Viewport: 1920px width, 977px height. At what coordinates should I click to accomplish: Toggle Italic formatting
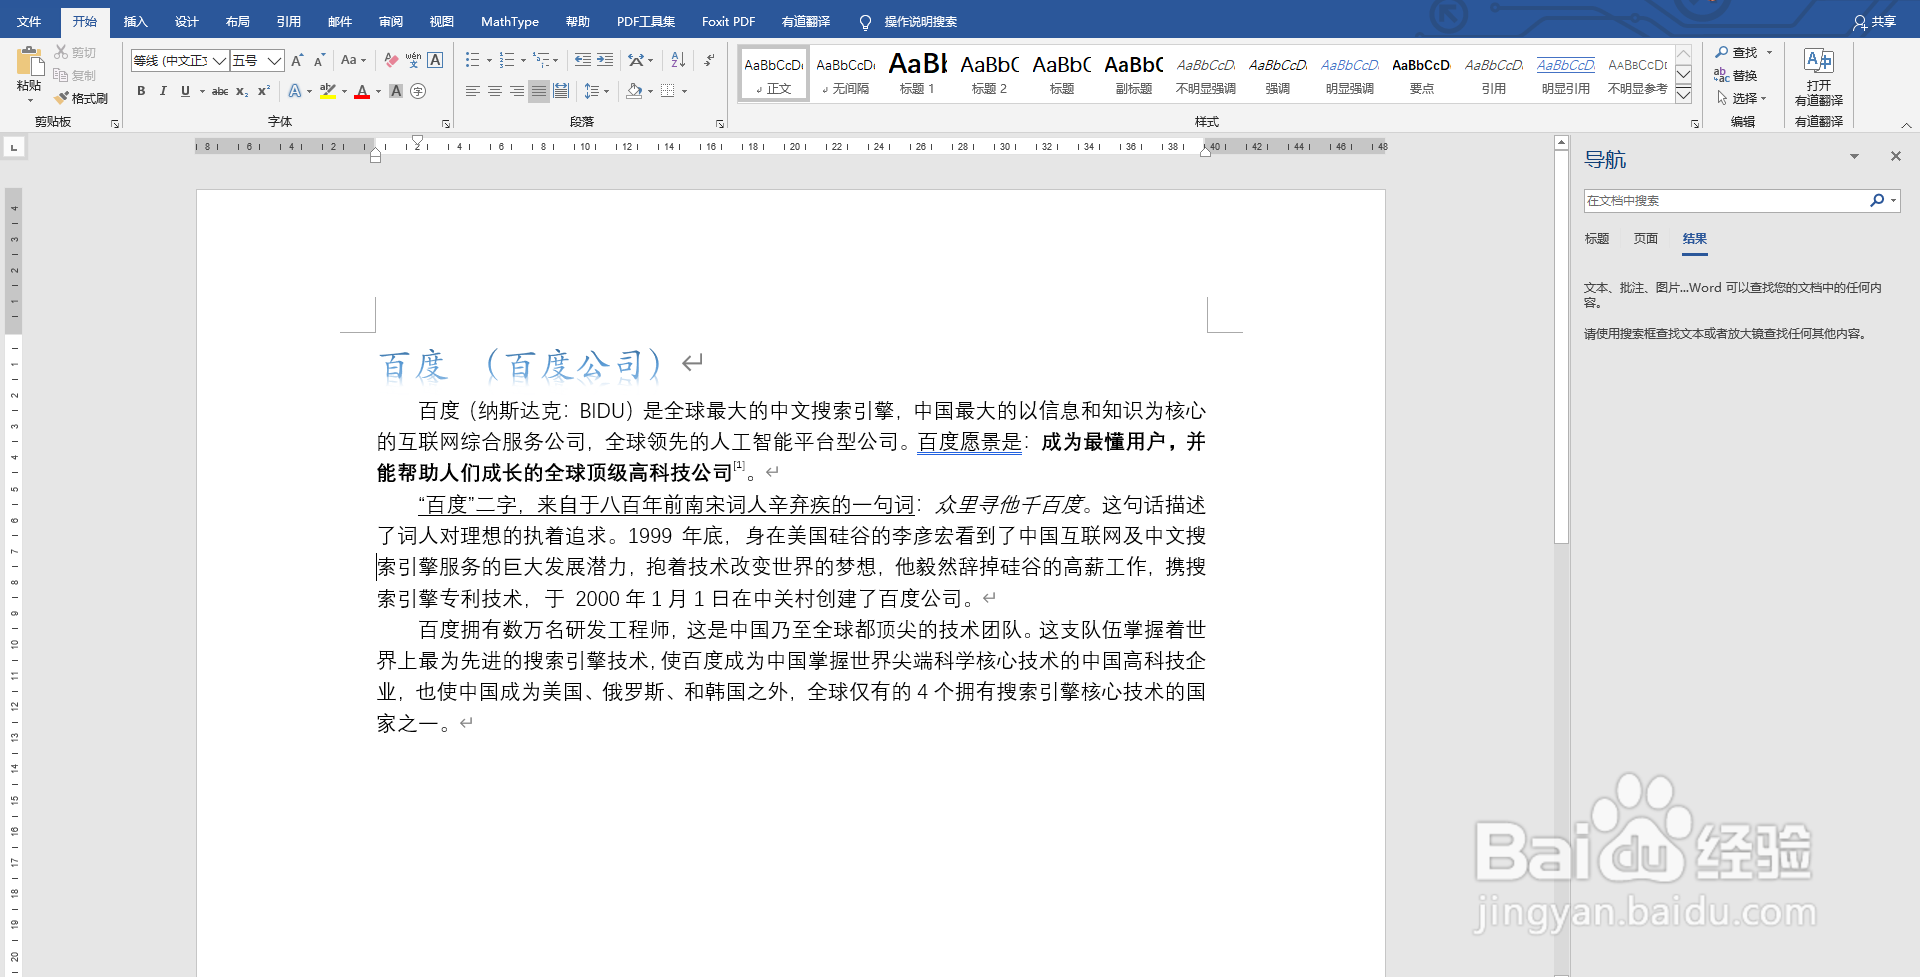tap(163, 91)
